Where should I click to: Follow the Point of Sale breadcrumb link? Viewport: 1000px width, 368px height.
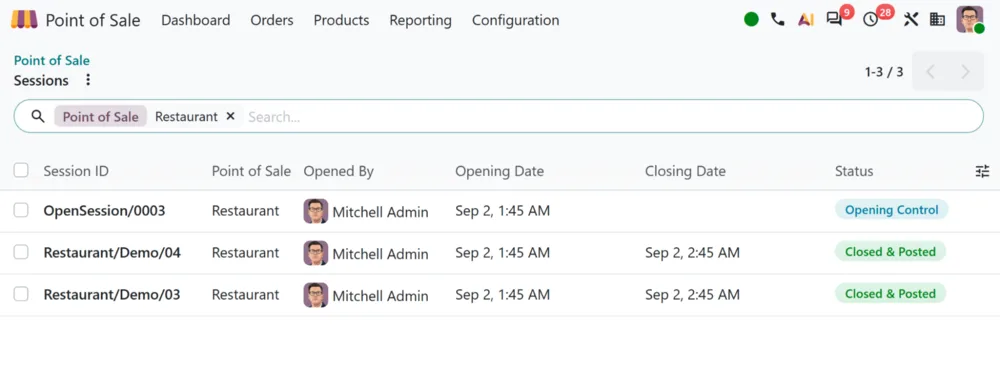tap(52, 61)
